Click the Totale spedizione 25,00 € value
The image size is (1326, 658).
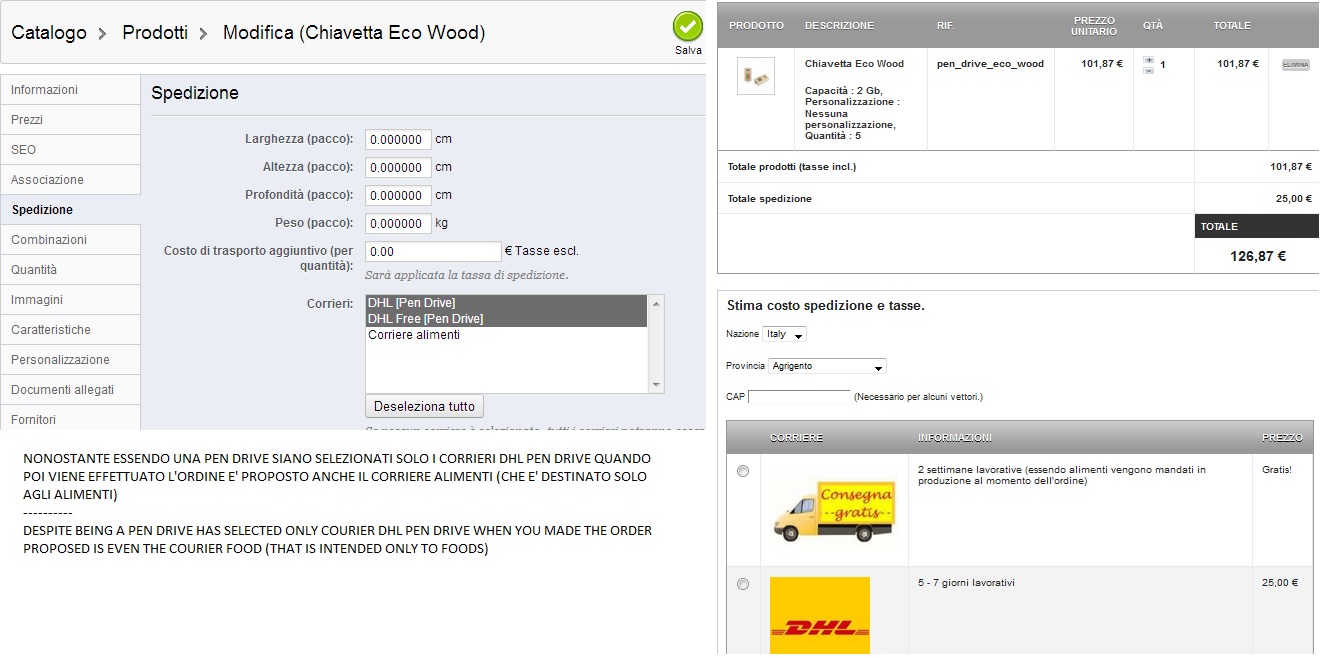click(1294, 199)
